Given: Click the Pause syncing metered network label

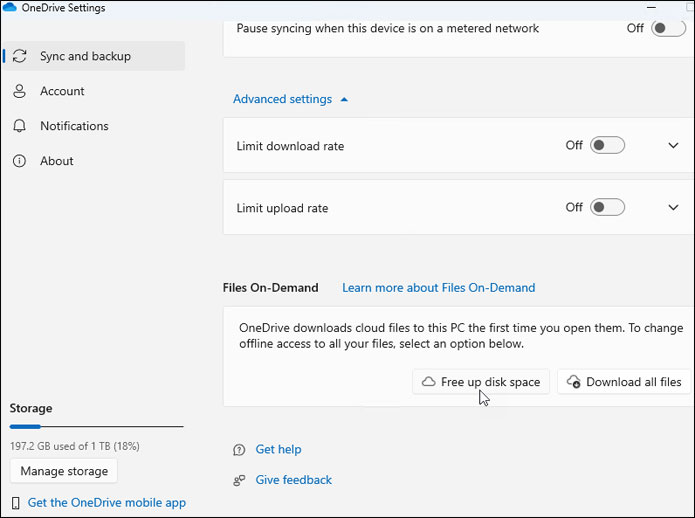Looking at the screenshot, I should click(x=388, y=28).
